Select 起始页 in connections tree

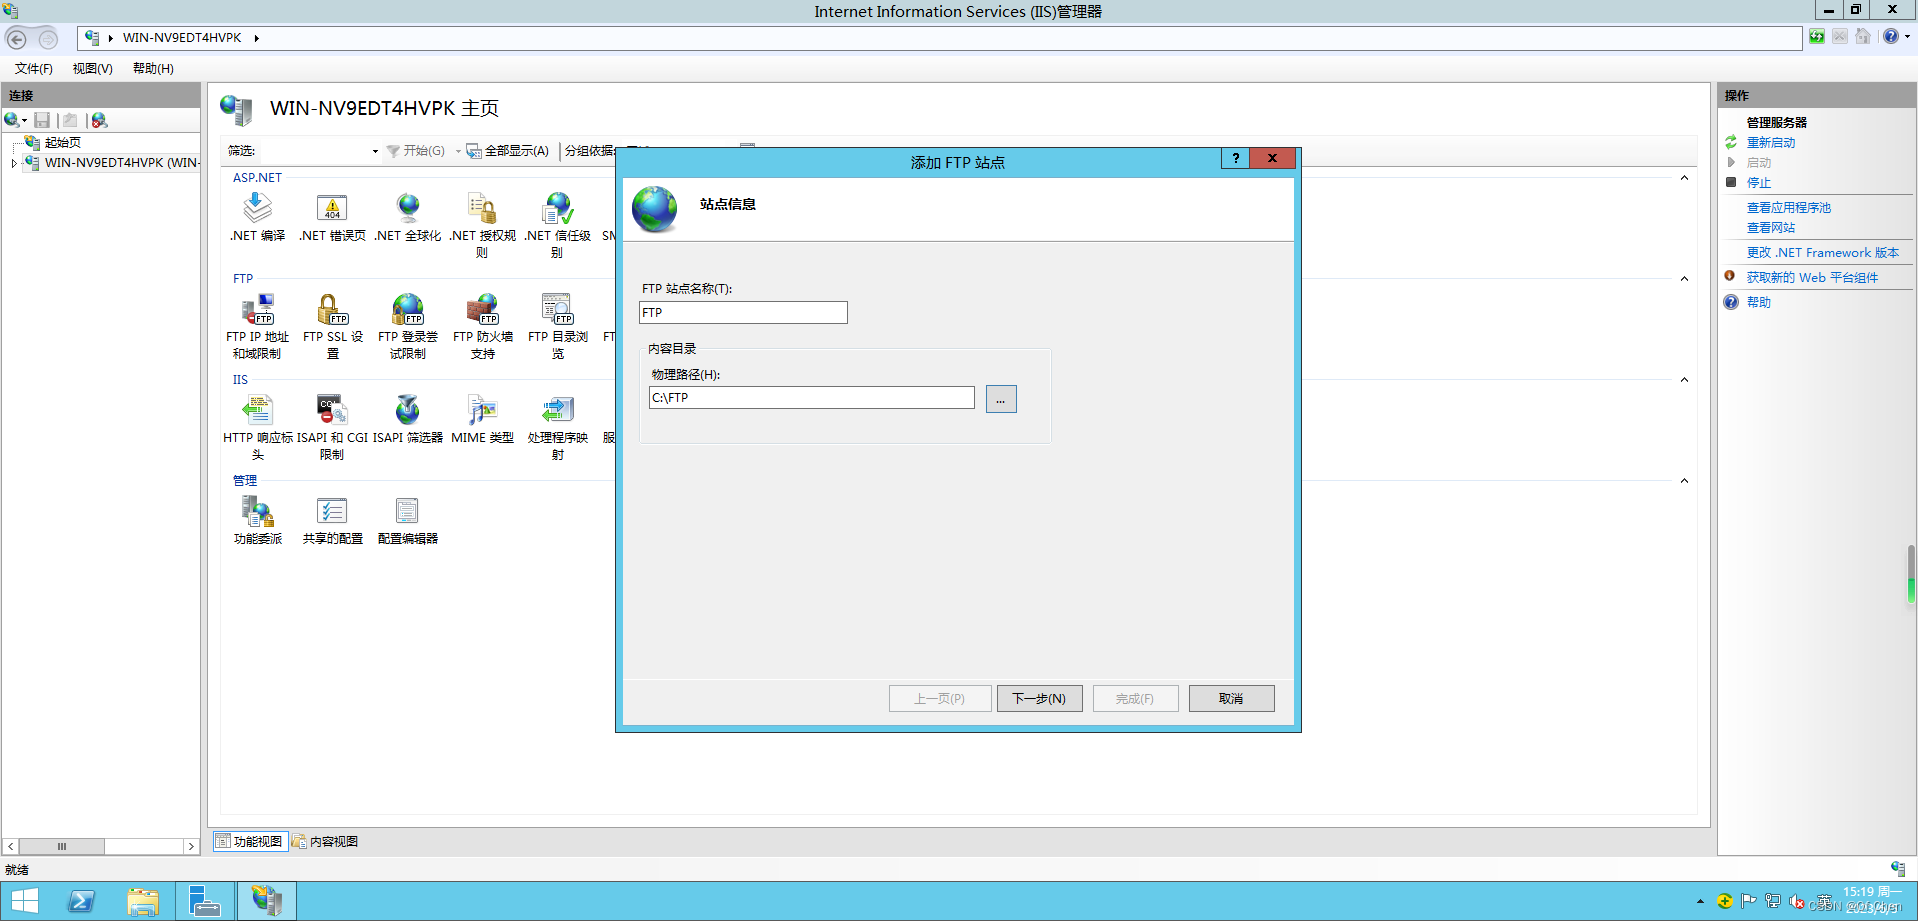click(62, 143)
